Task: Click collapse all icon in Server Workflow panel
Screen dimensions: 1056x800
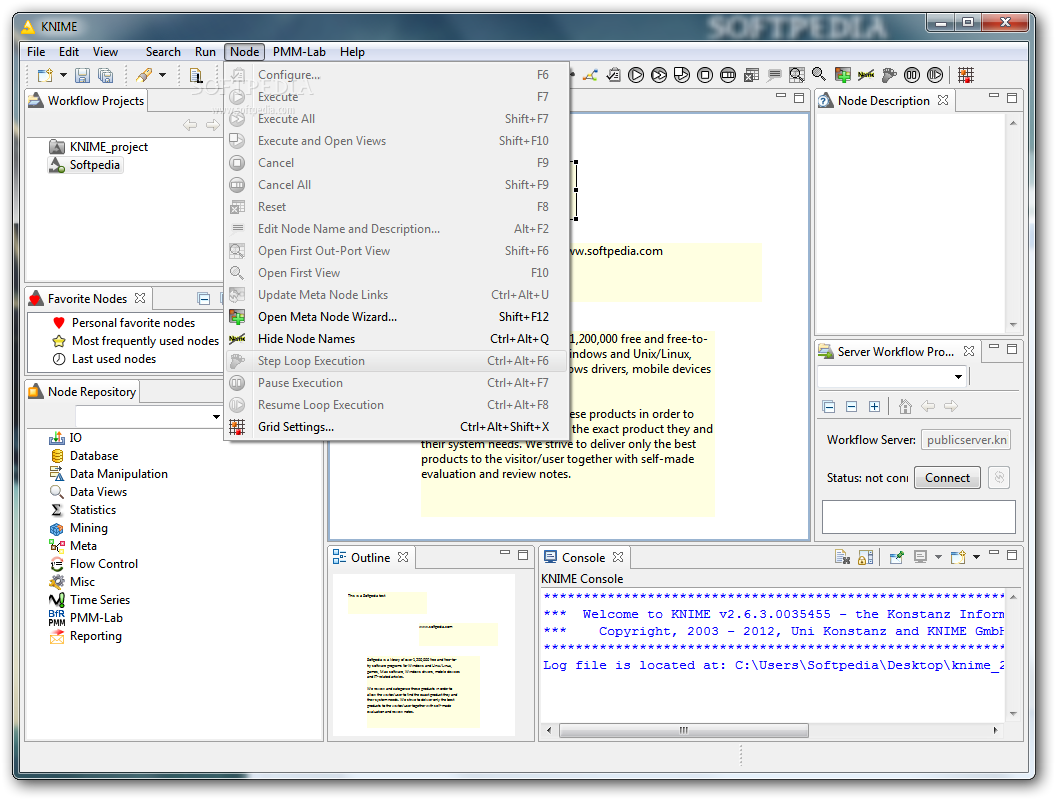Action: click(x=829, y=406)
